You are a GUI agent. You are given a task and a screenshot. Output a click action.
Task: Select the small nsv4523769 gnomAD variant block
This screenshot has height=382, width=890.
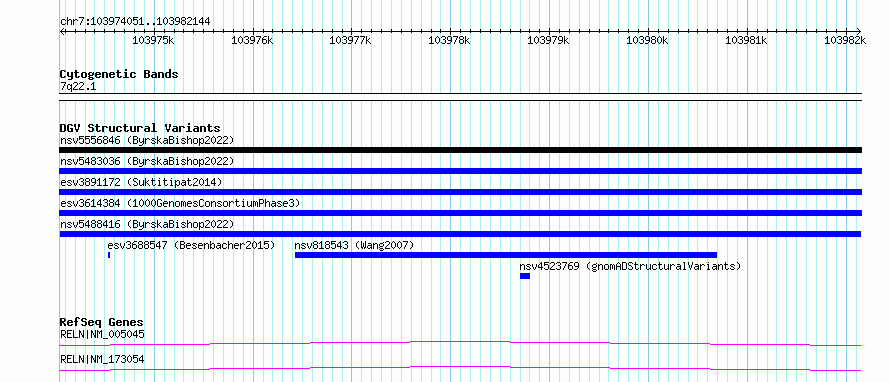click(x=525, y=276)
